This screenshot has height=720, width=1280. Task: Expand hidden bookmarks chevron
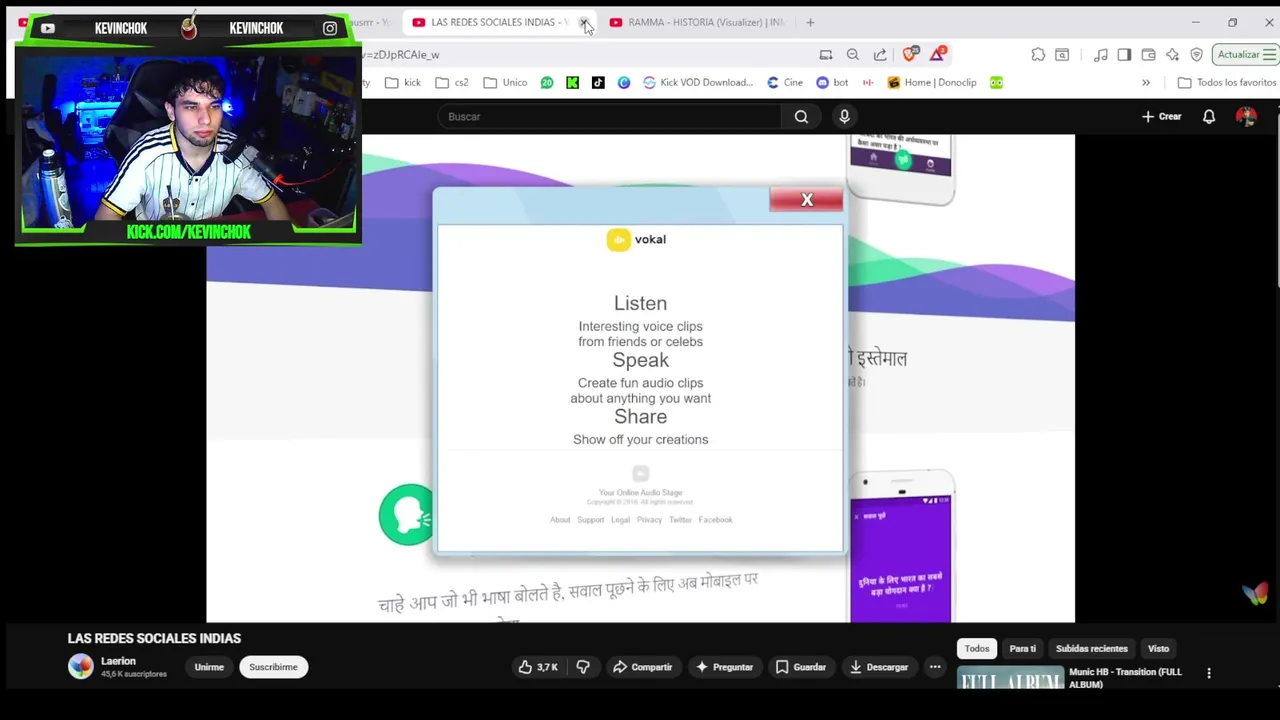(x=1146, y=83)
